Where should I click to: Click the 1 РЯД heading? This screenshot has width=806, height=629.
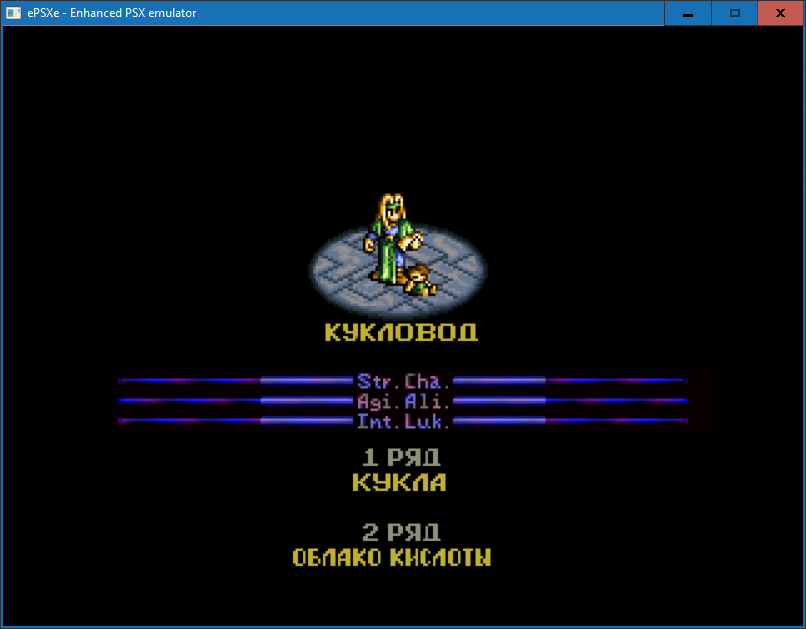[x=401, y=457]
